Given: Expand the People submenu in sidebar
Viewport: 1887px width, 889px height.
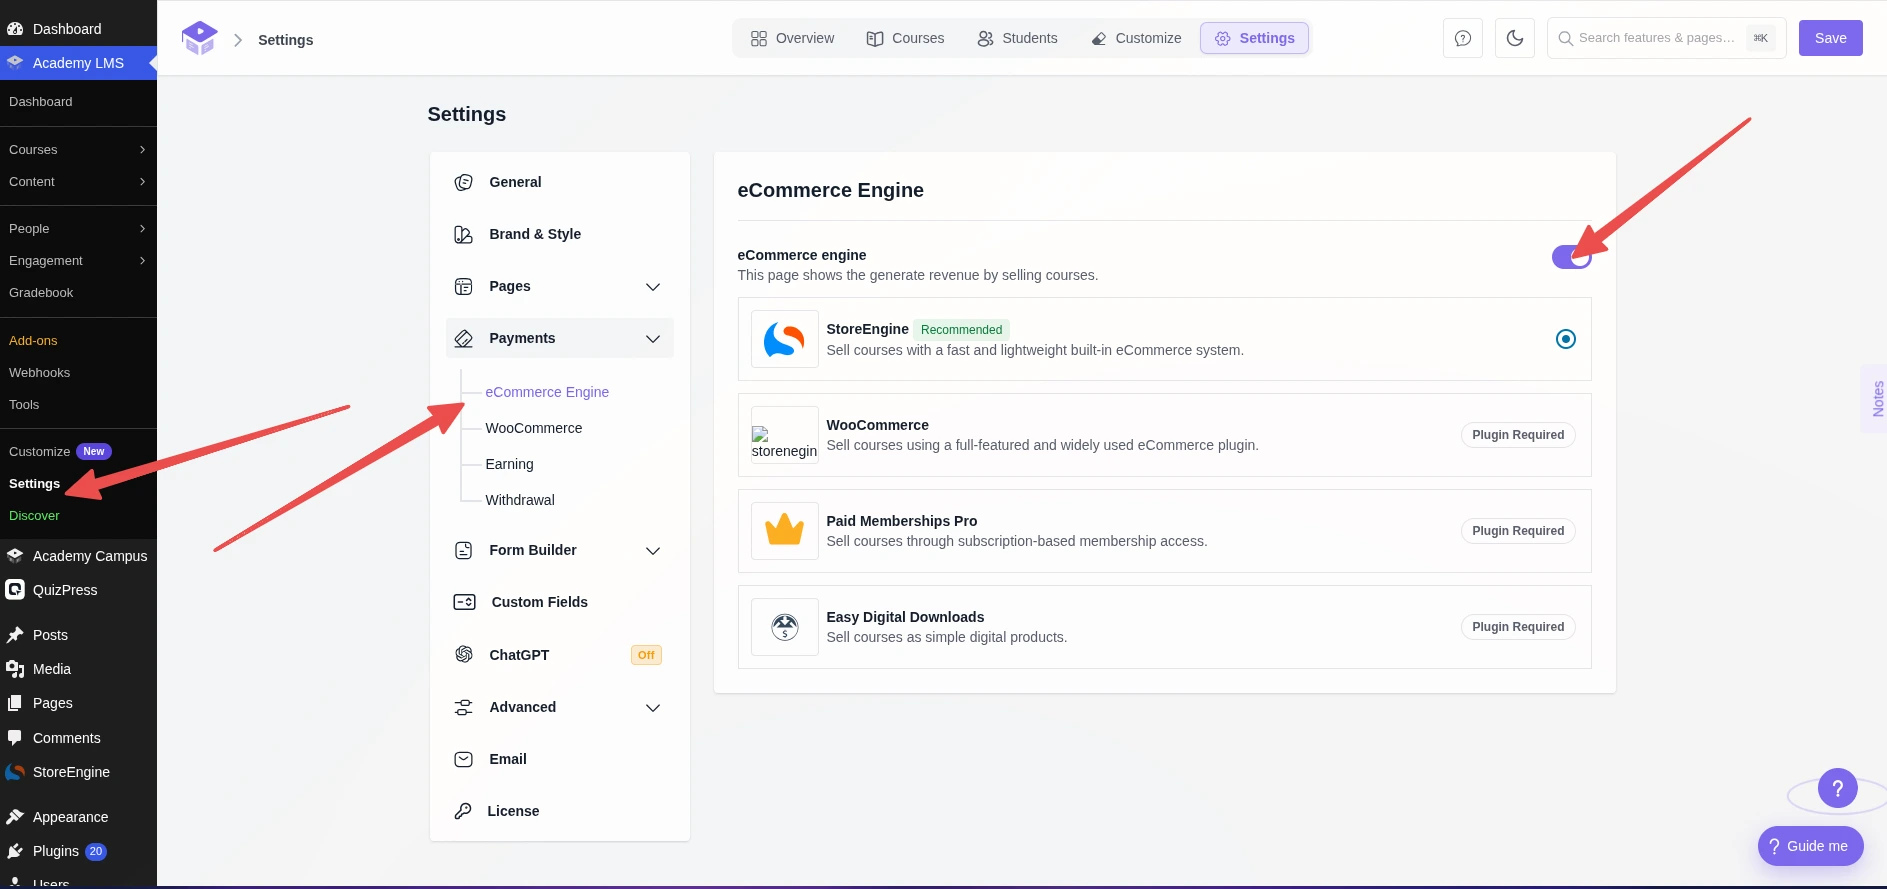Looking at the screenshot, I should pos(142,229).
